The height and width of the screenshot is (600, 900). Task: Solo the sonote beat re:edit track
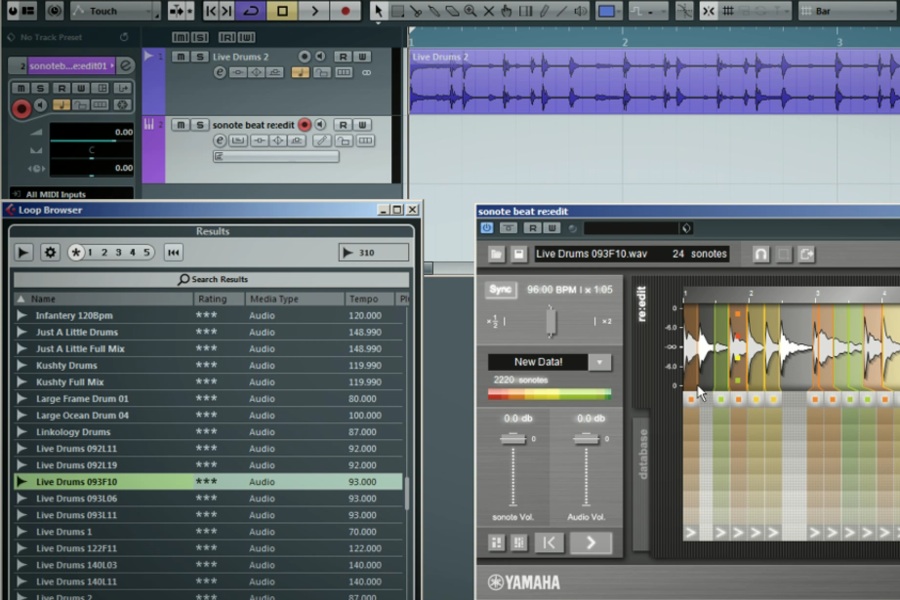coord(200,125)
